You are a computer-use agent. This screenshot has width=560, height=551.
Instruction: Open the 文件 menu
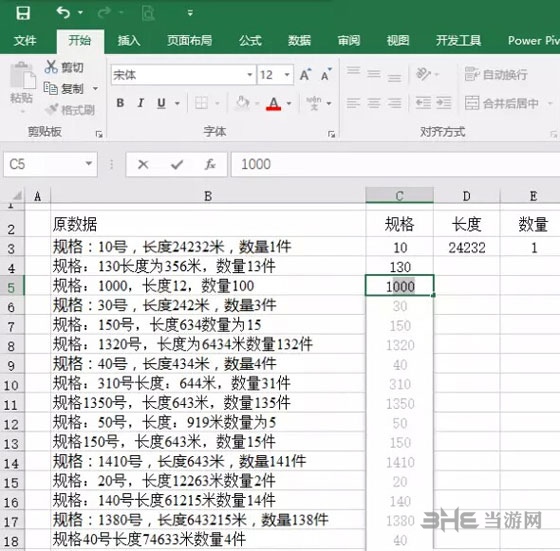click(x=25, y=40)
